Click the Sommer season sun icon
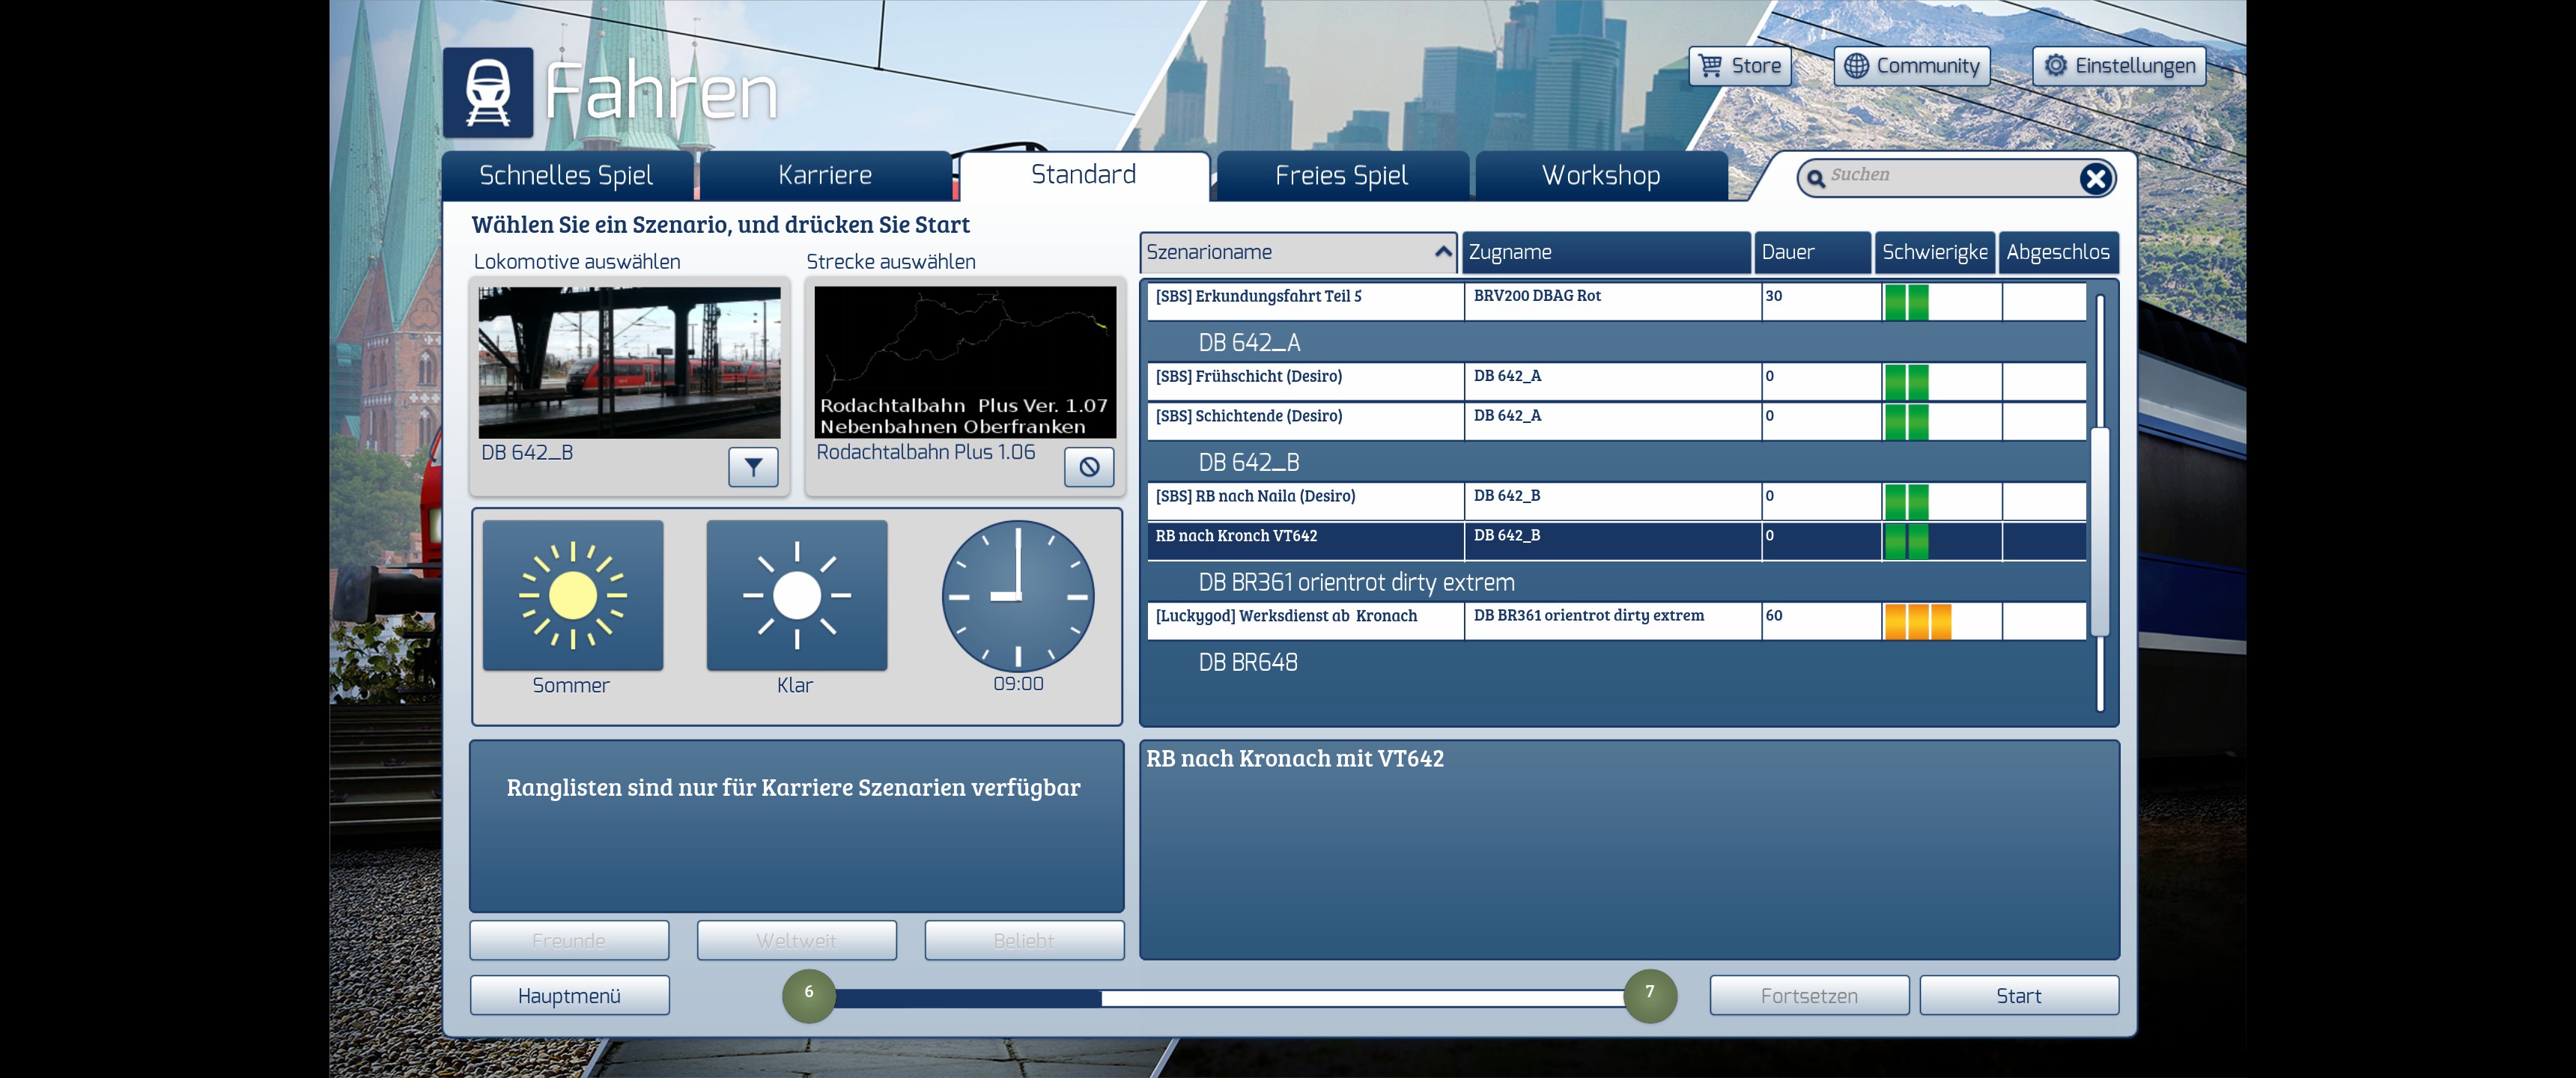The image size is (2576, 1078). (x=572, y=596)
